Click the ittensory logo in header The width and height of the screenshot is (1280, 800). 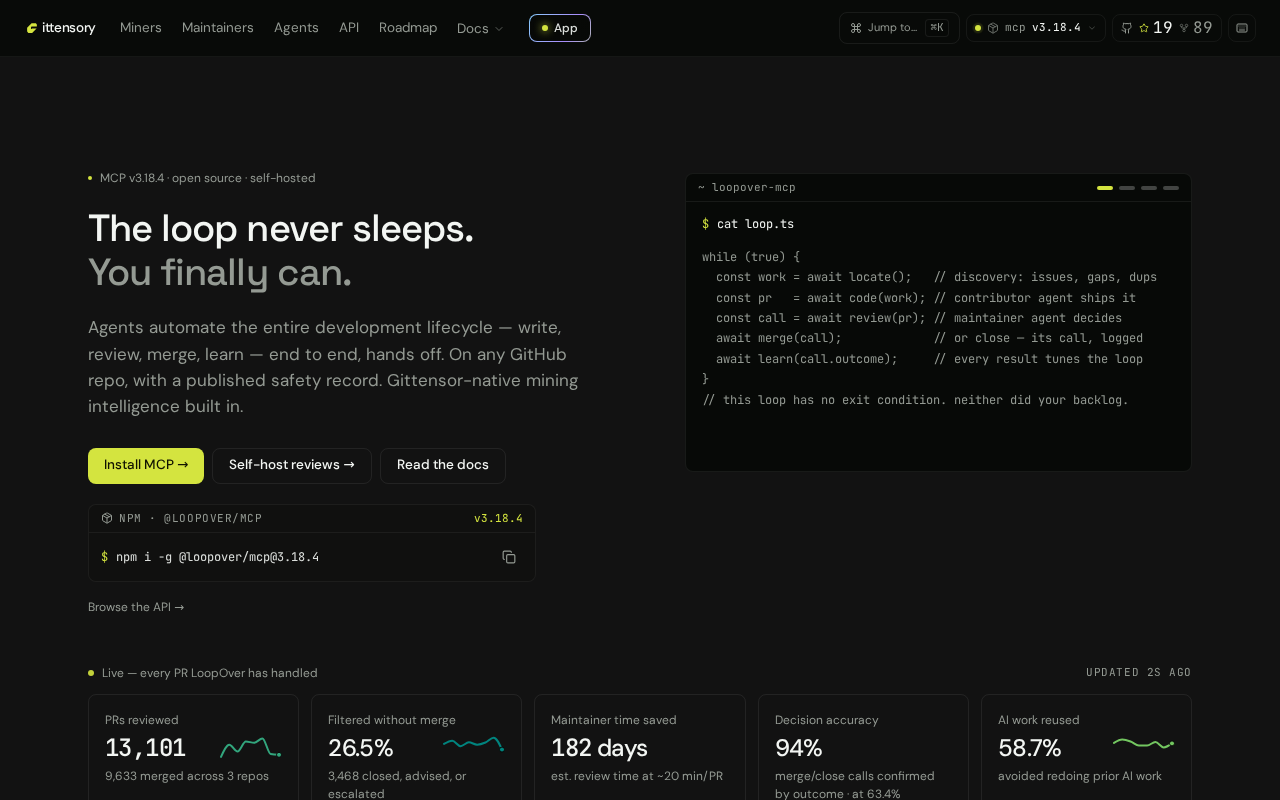tap(61, 28)
